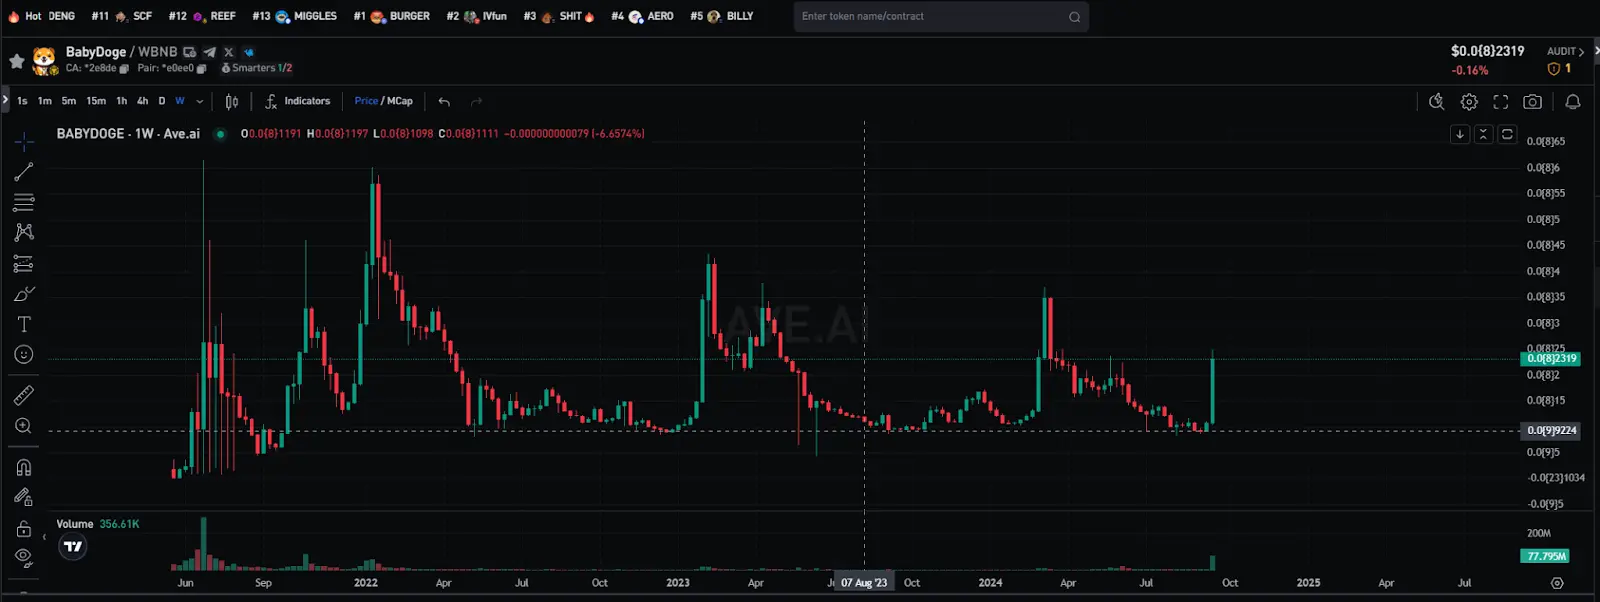Toggle magnet mode for drawings

pyautogui.click(x=24, y=467)
